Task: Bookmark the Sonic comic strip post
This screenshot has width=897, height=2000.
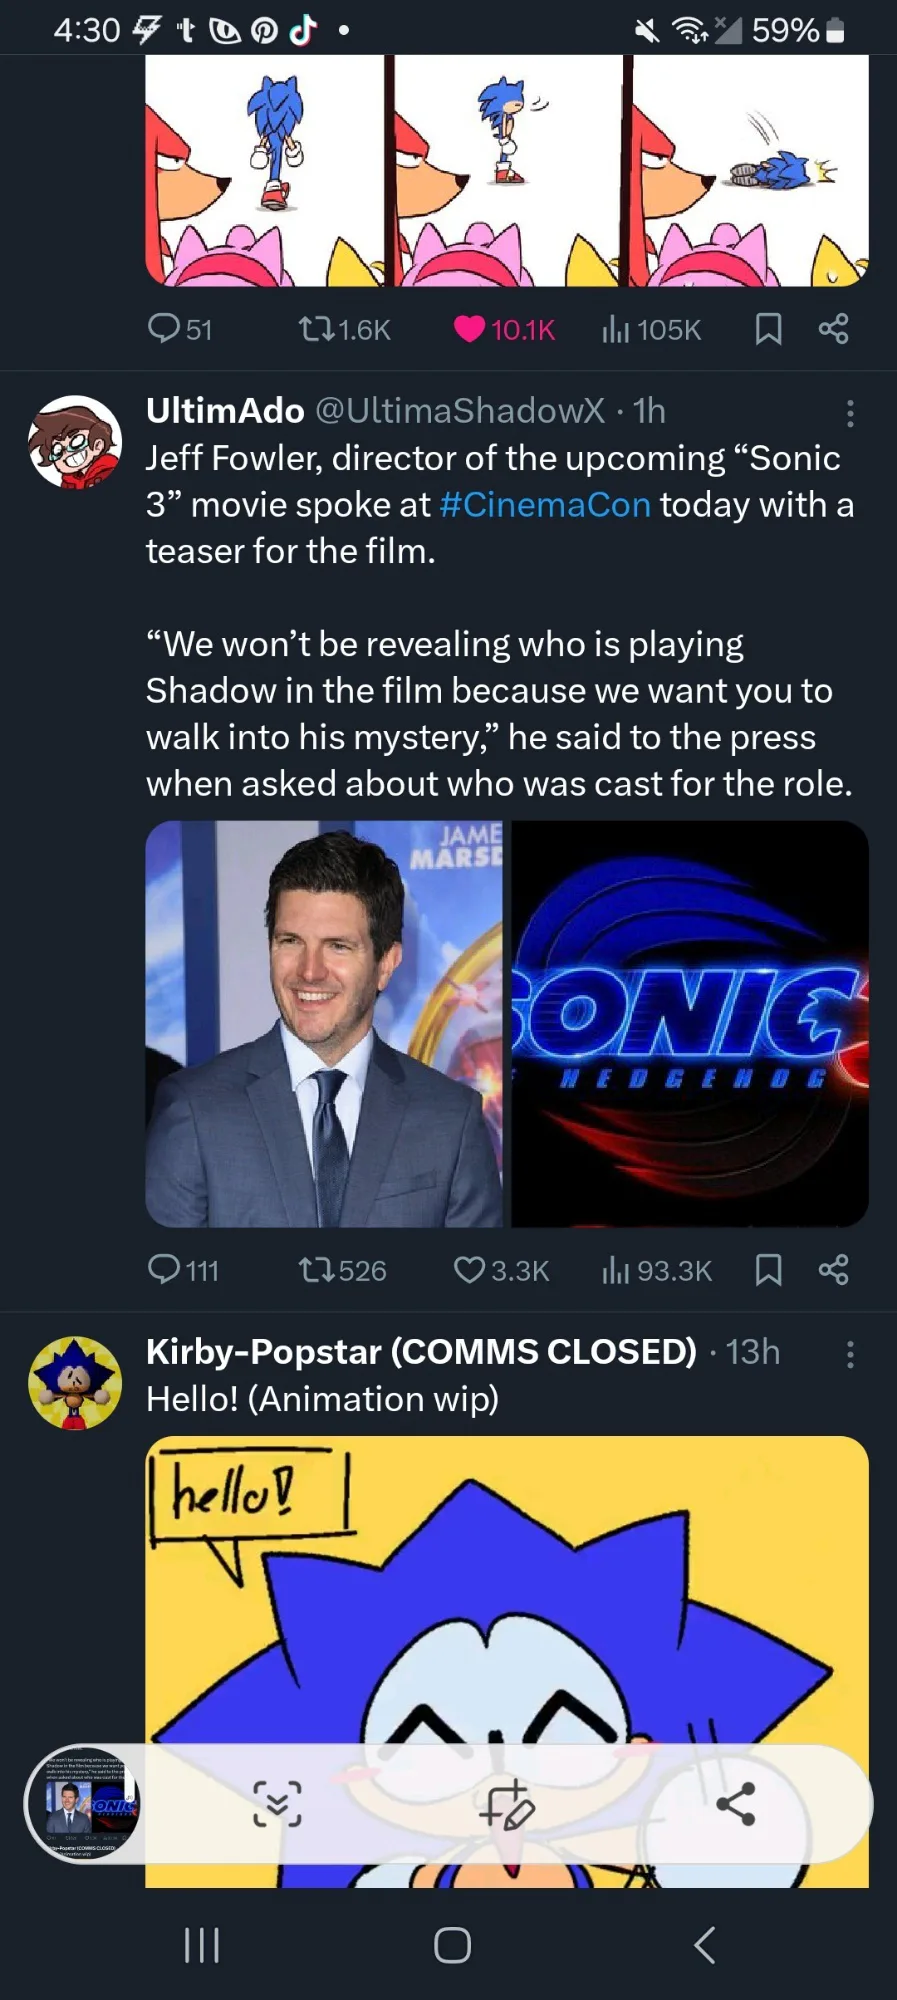Action: pyautogui.click(x=768, y=329)
